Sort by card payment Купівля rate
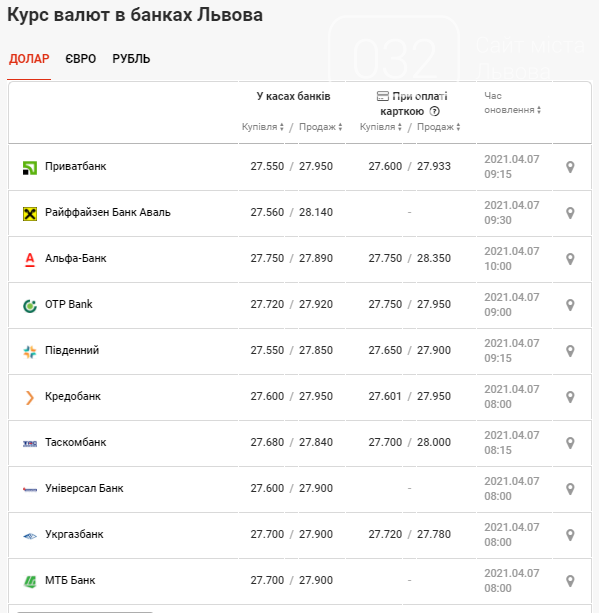The image size is (599, 613). click(381, 127)
